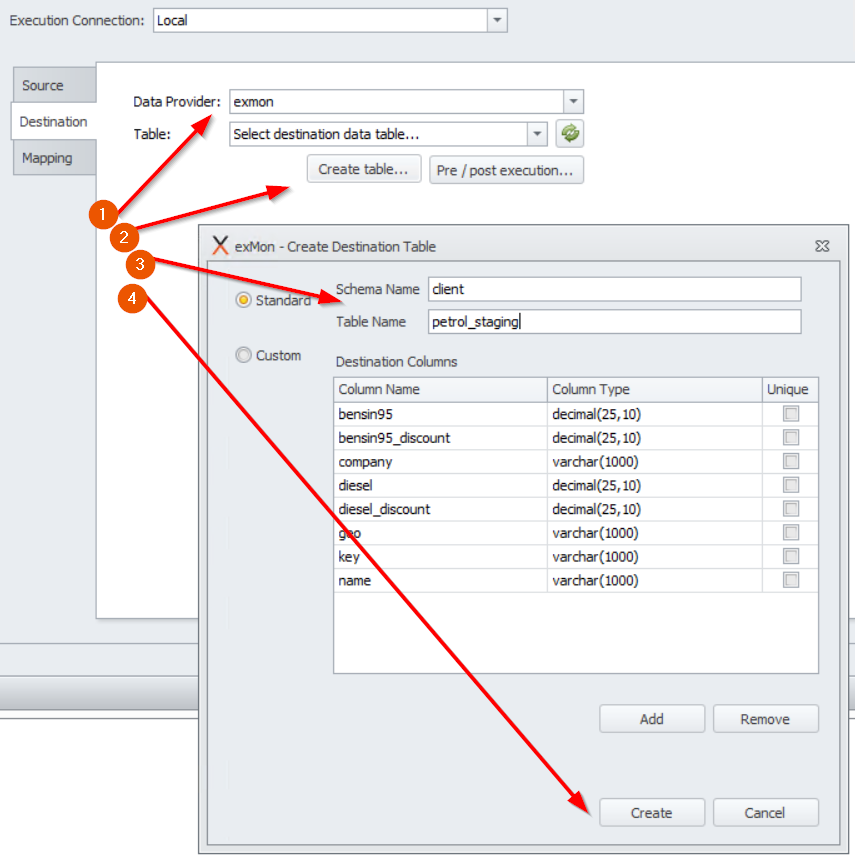Click the Schema Name input field
The height and width of the screenshot is (858, 855).
tap(614, 289)
